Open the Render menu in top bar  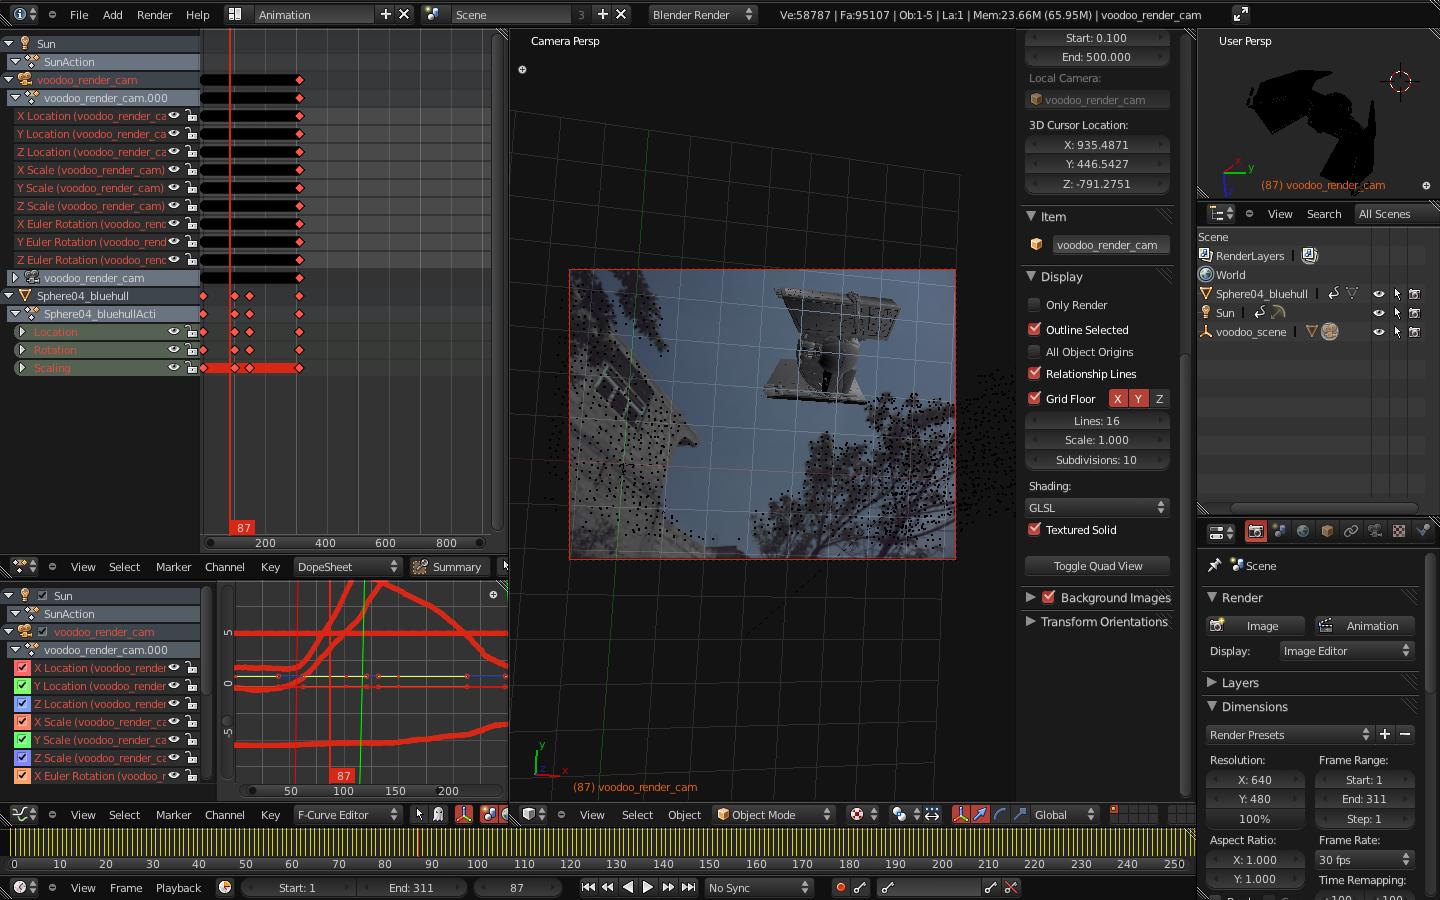click(154, 15)
